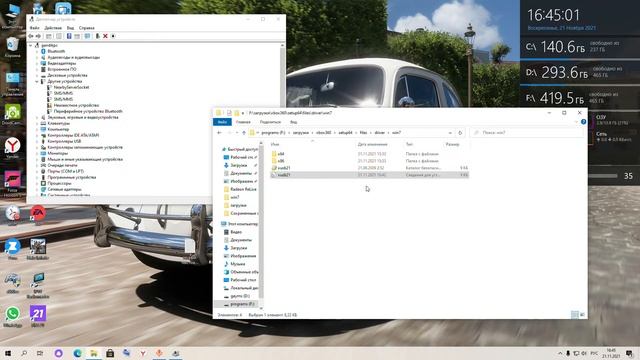This screenshot has width=640, height=360.
Task: Switch to Главная ribbon tab
Action: [243, 122]
